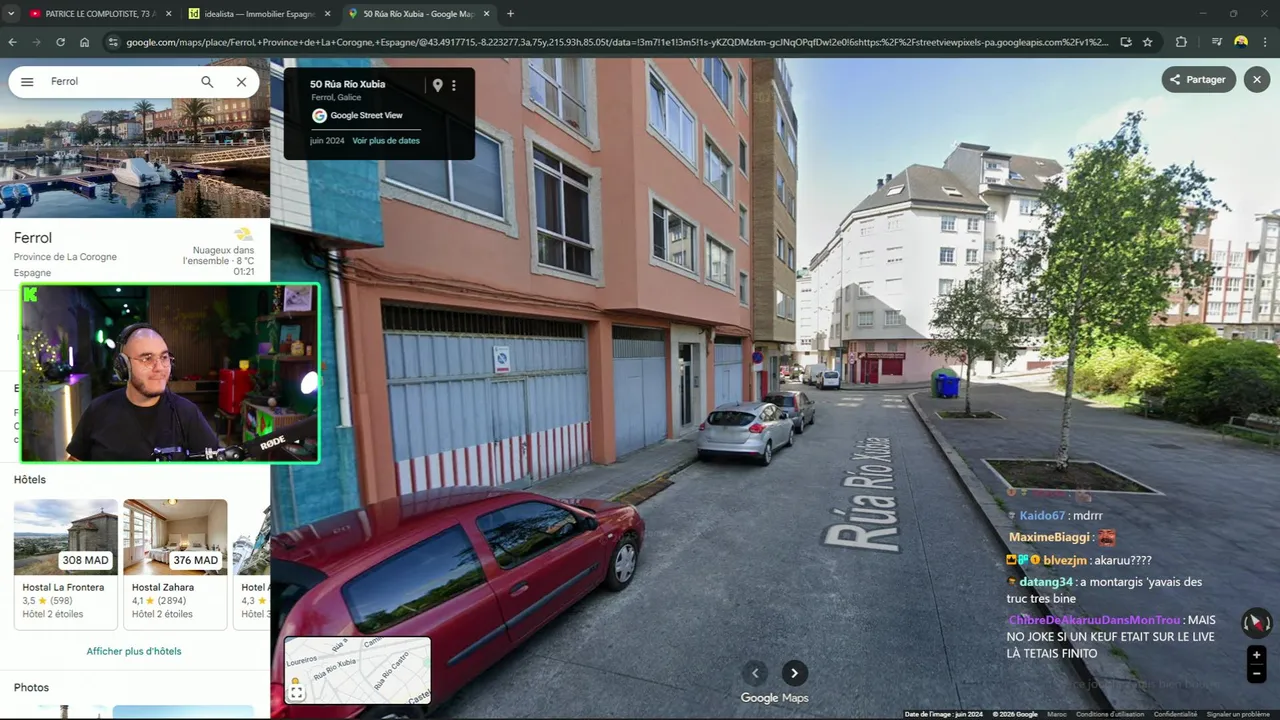The height and width of the screenshot is (720, 1280).
Task: Click Signaler un problème footer link
Action: pyautogui.click(x=1240, y=714)
